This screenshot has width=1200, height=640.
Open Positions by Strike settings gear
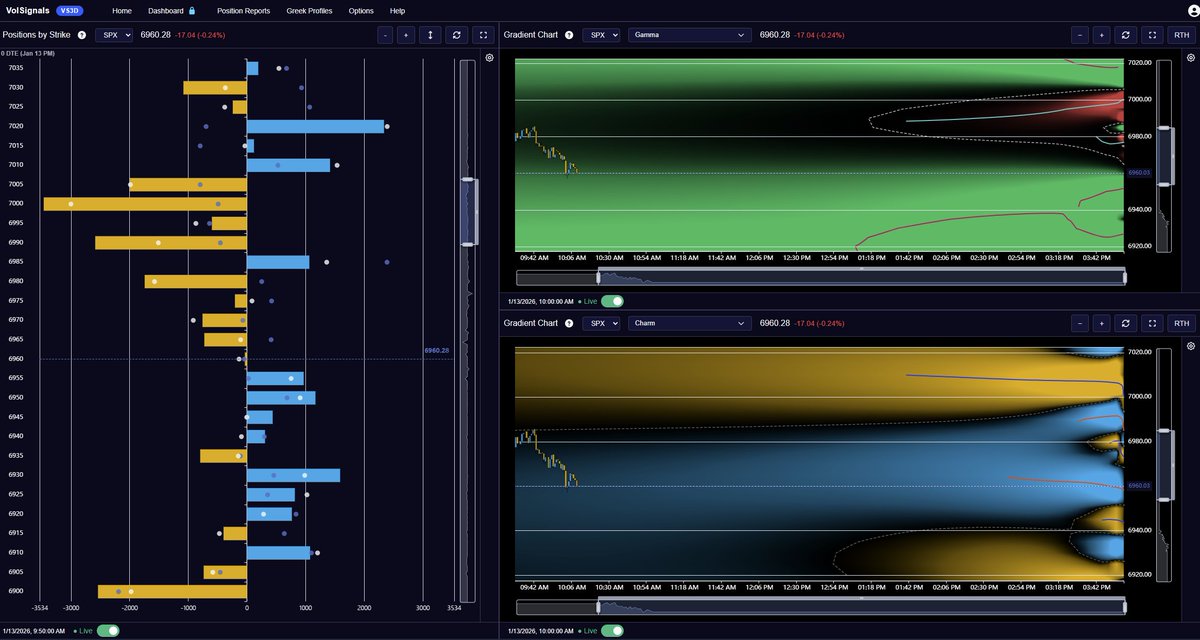point(489,57)
